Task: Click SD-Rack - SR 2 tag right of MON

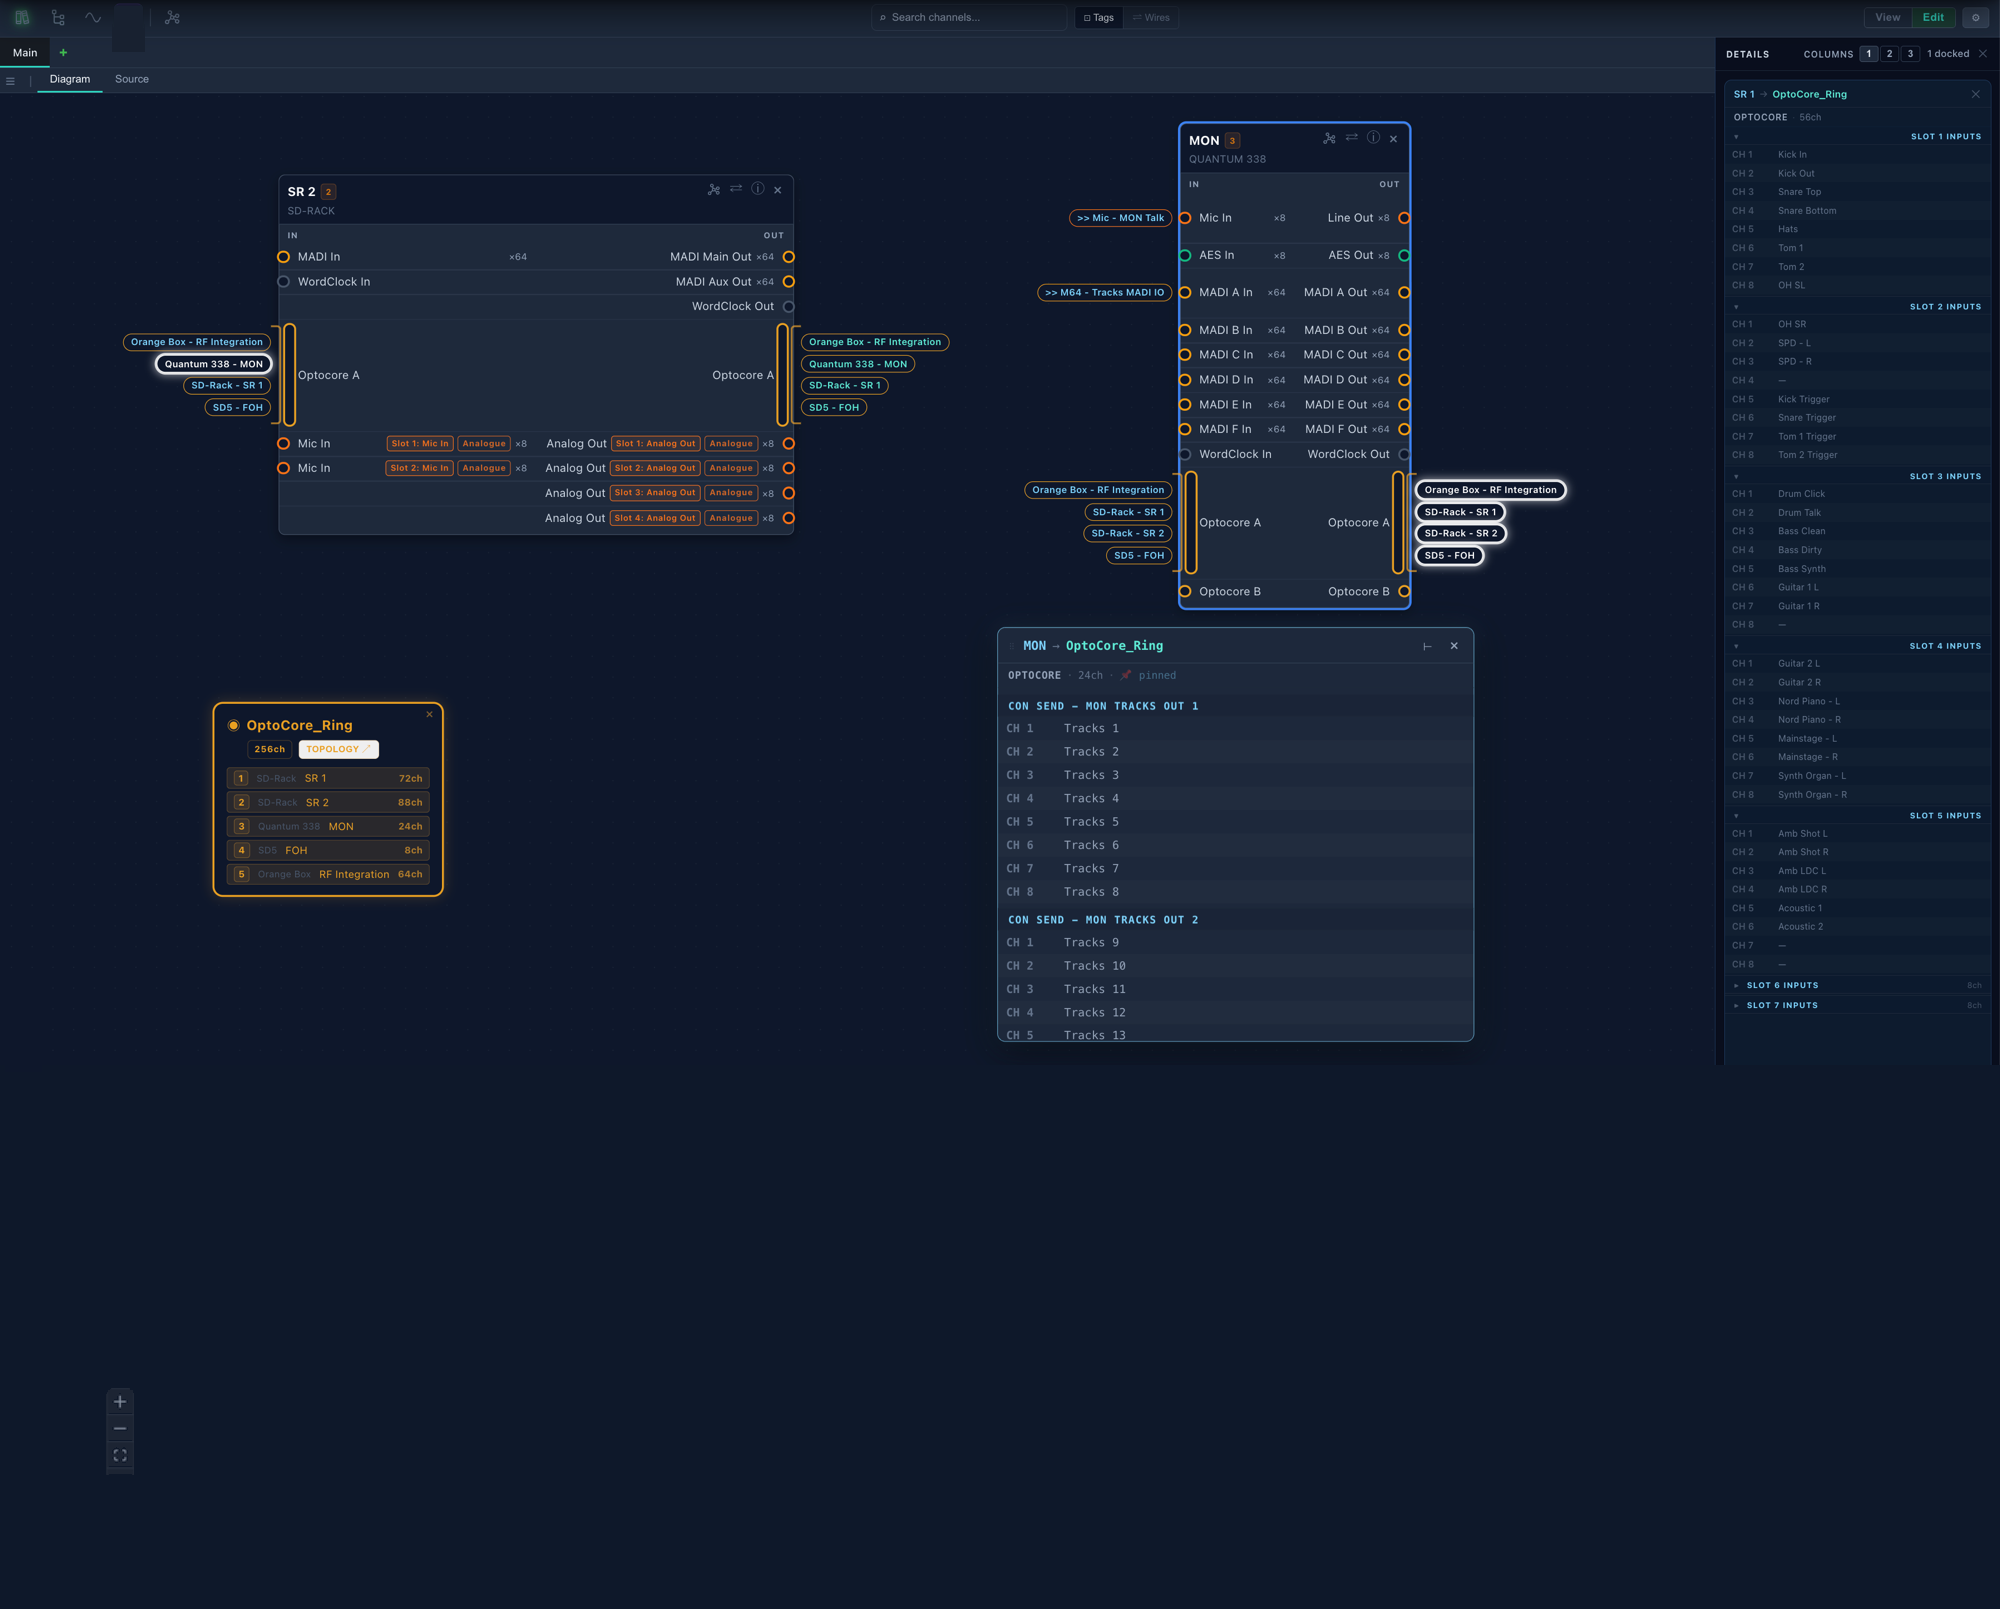Action: (x=1461, y=534)
